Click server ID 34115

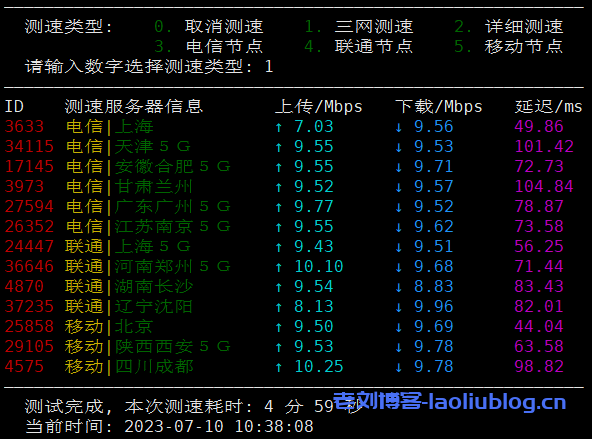click(x=29, y=146)
